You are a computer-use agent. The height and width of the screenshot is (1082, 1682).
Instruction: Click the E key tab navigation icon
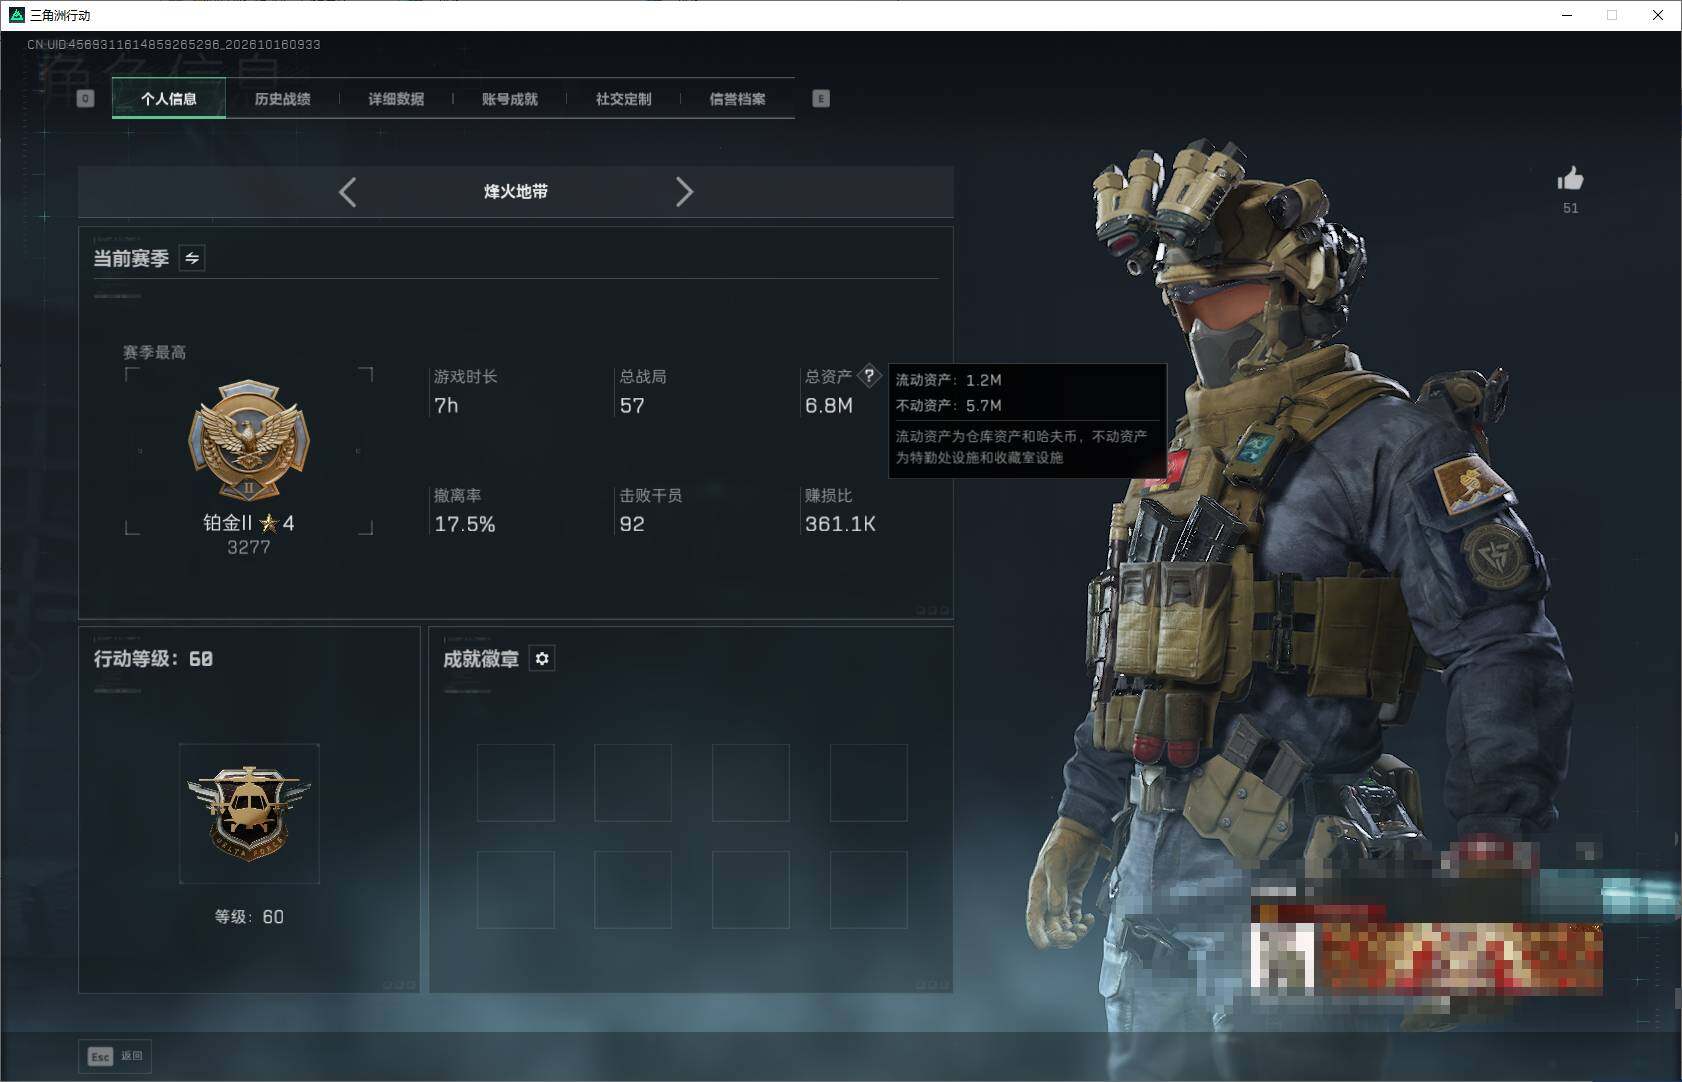click(821, 98)
